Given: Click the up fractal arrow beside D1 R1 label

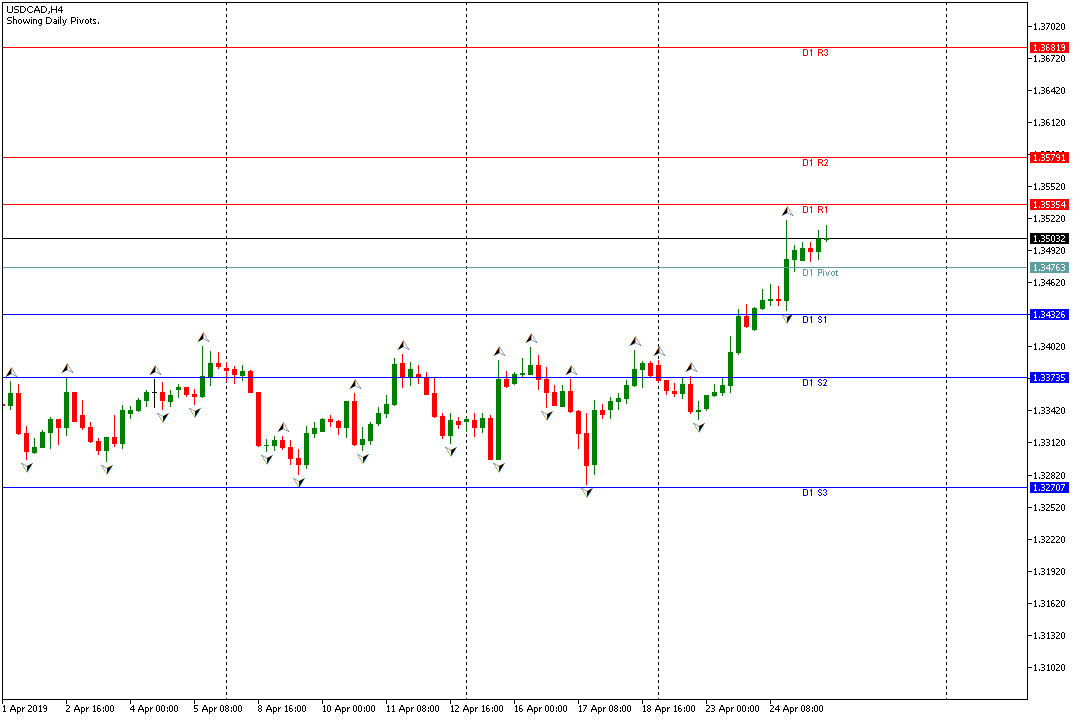Looking at the screenshot, I should click(787, 211).
